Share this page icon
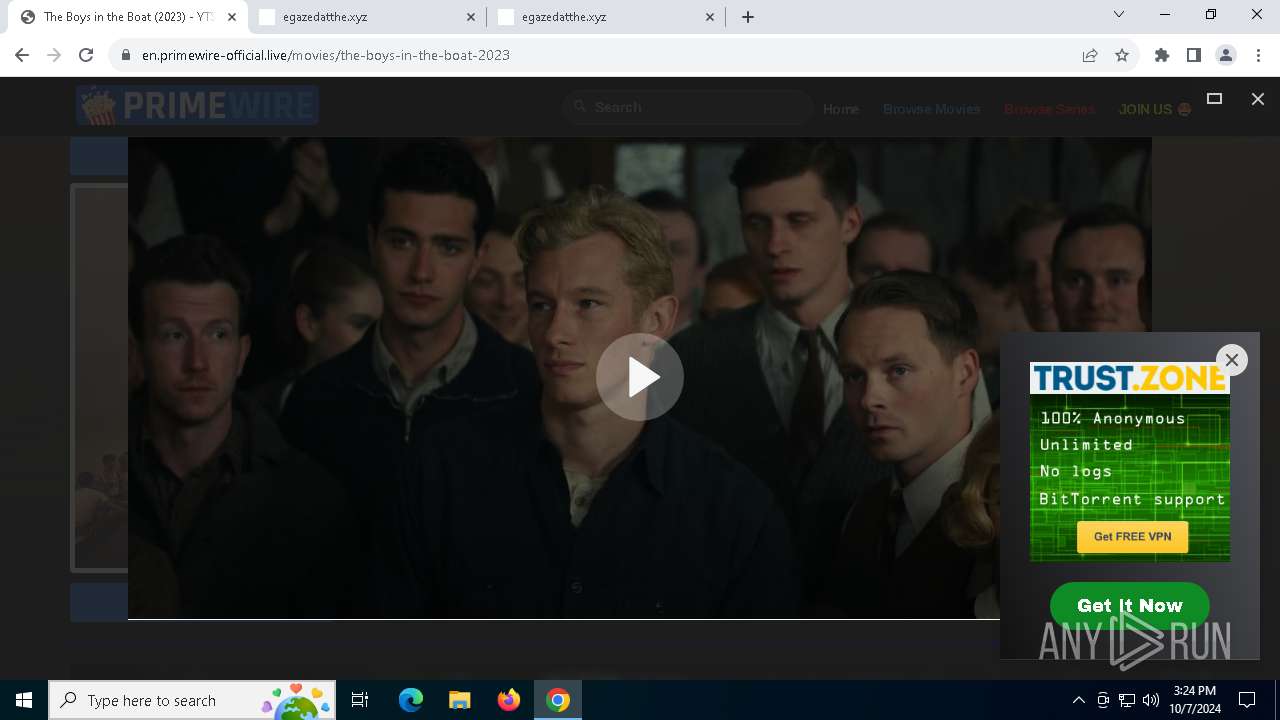Image resolution: width=1280 pixels, height=720 pixels. point(1090,55)
